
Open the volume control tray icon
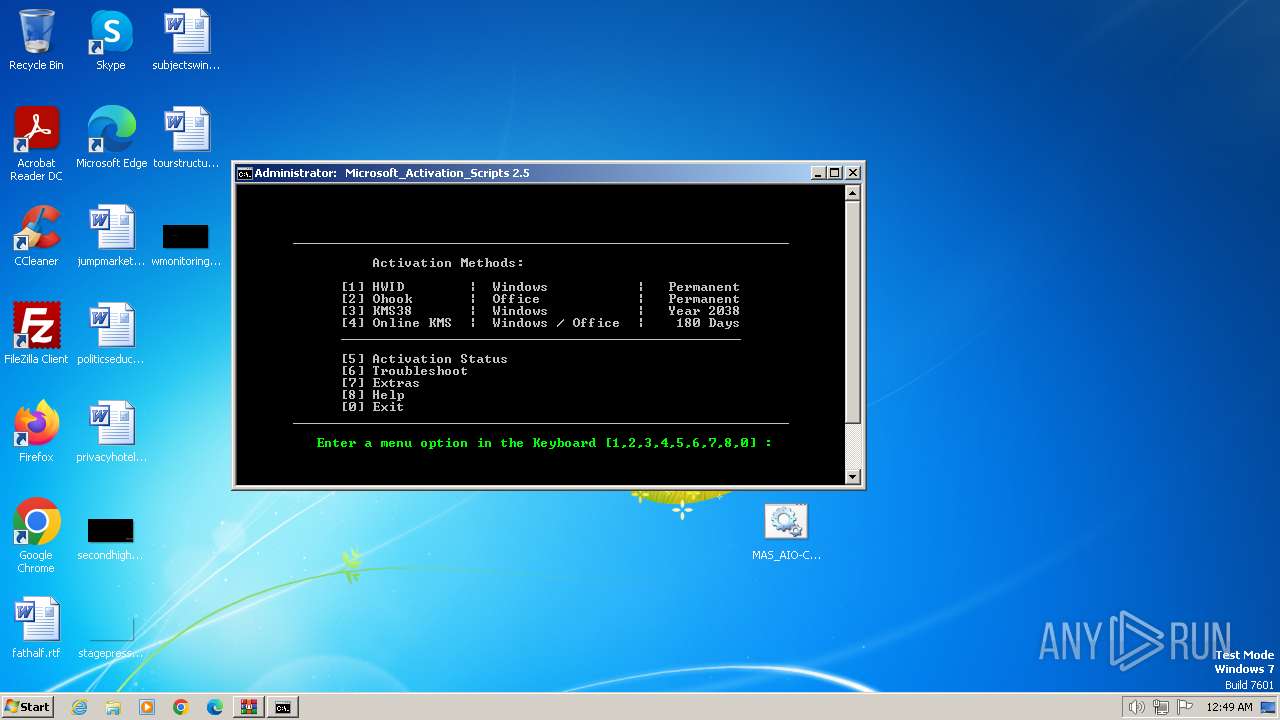(x=1136, y=707)
